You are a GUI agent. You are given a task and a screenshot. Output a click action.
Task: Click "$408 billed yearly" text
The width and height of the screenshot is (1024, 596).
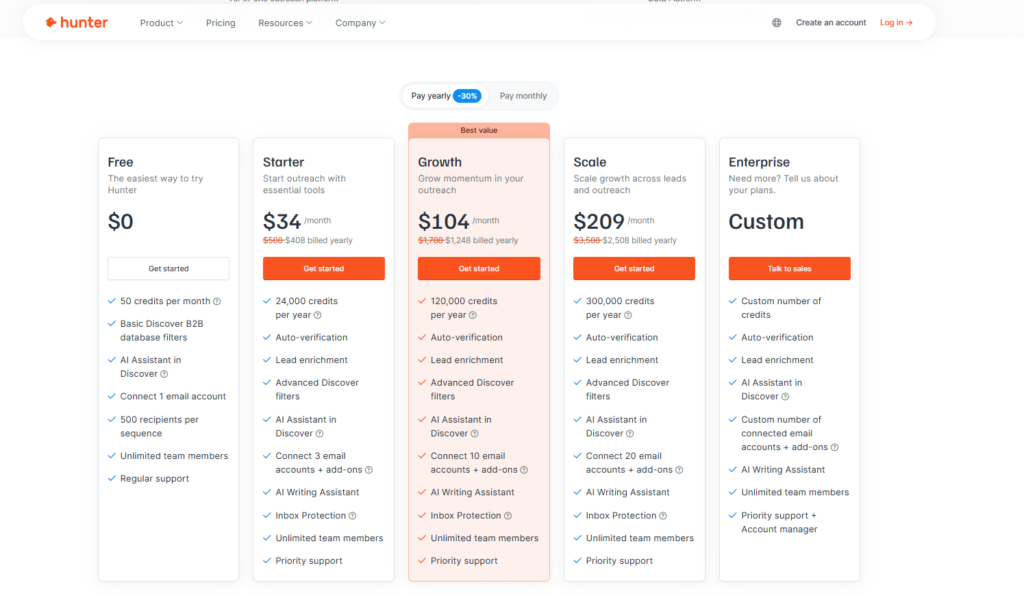click(319, 241)
